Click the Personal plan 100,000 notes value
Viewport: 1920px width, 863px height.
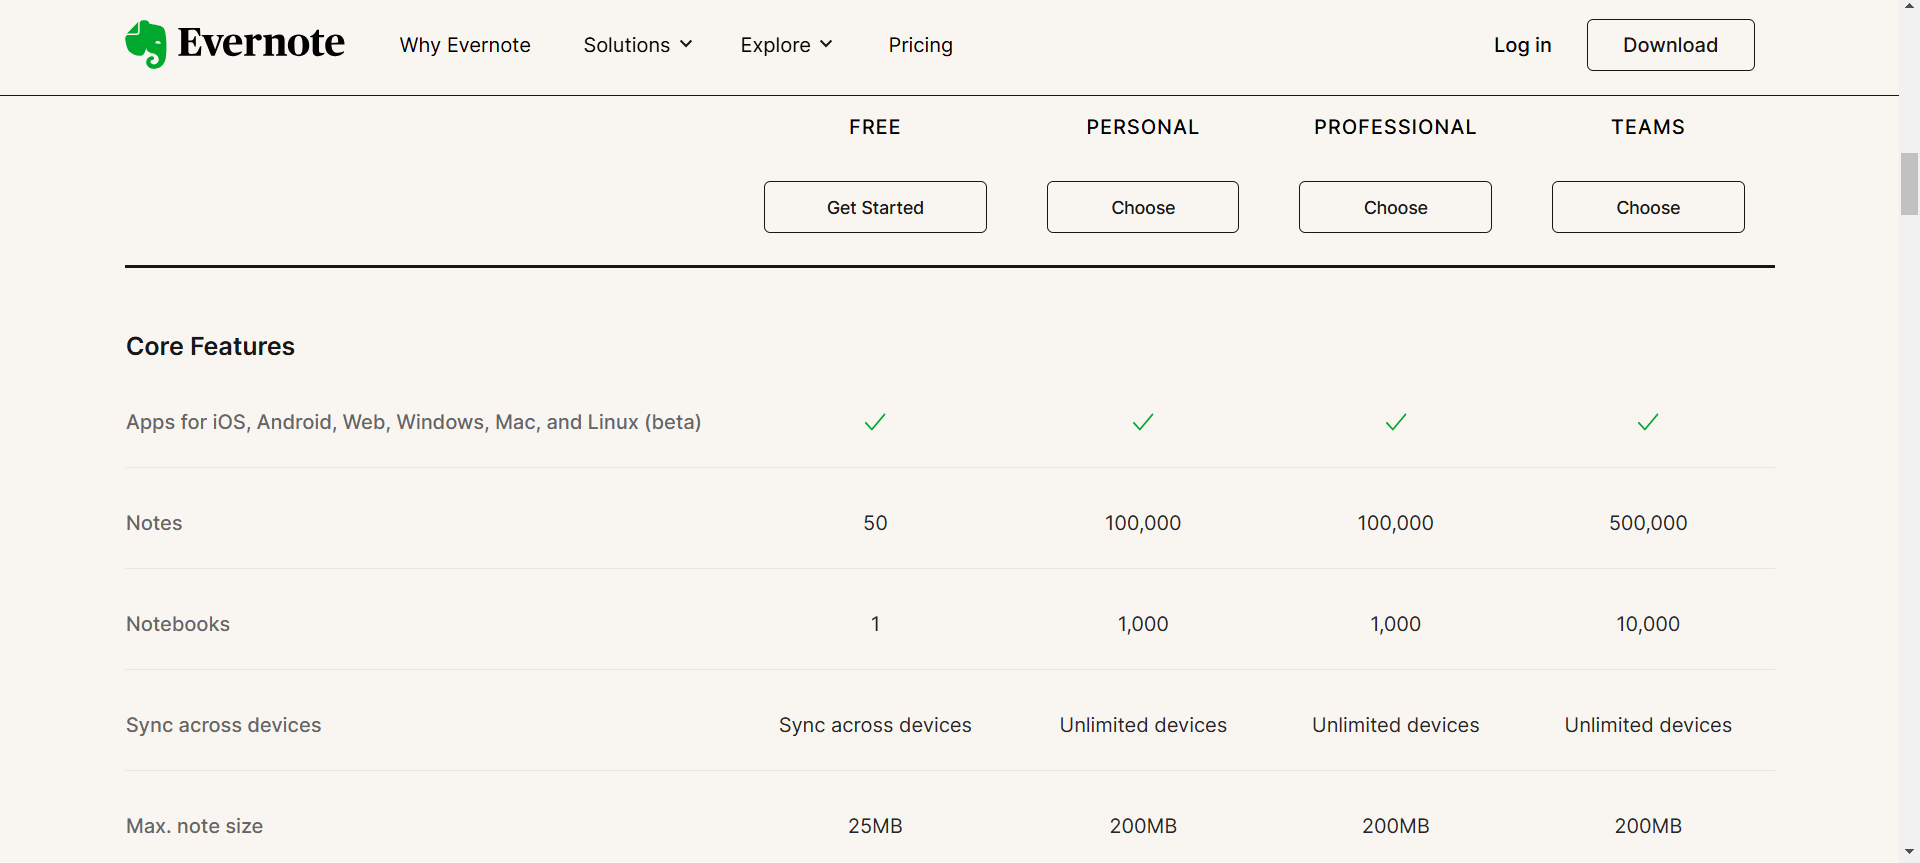point(1143,523)
